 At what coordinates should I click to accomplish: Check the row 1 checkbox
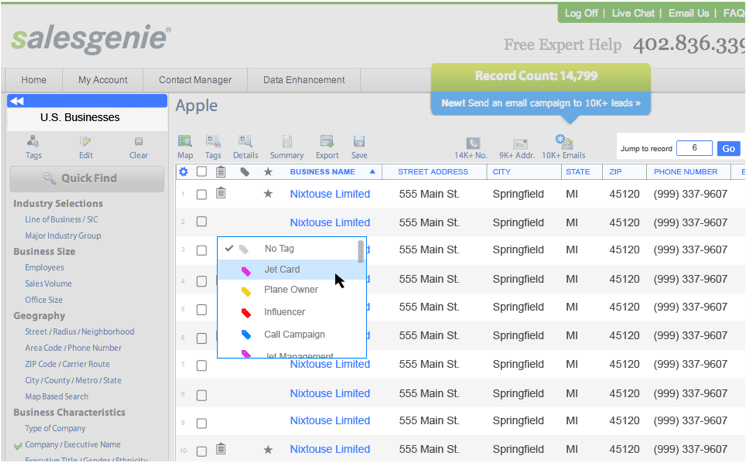[x=202, y=194]
